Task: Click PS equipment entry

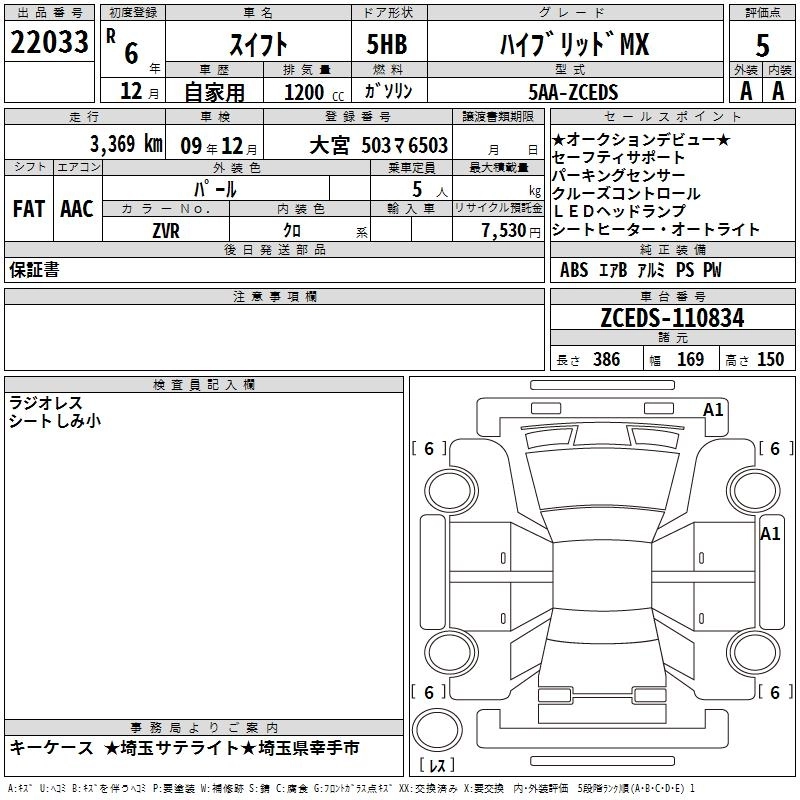Action: (x=685, y=270)
